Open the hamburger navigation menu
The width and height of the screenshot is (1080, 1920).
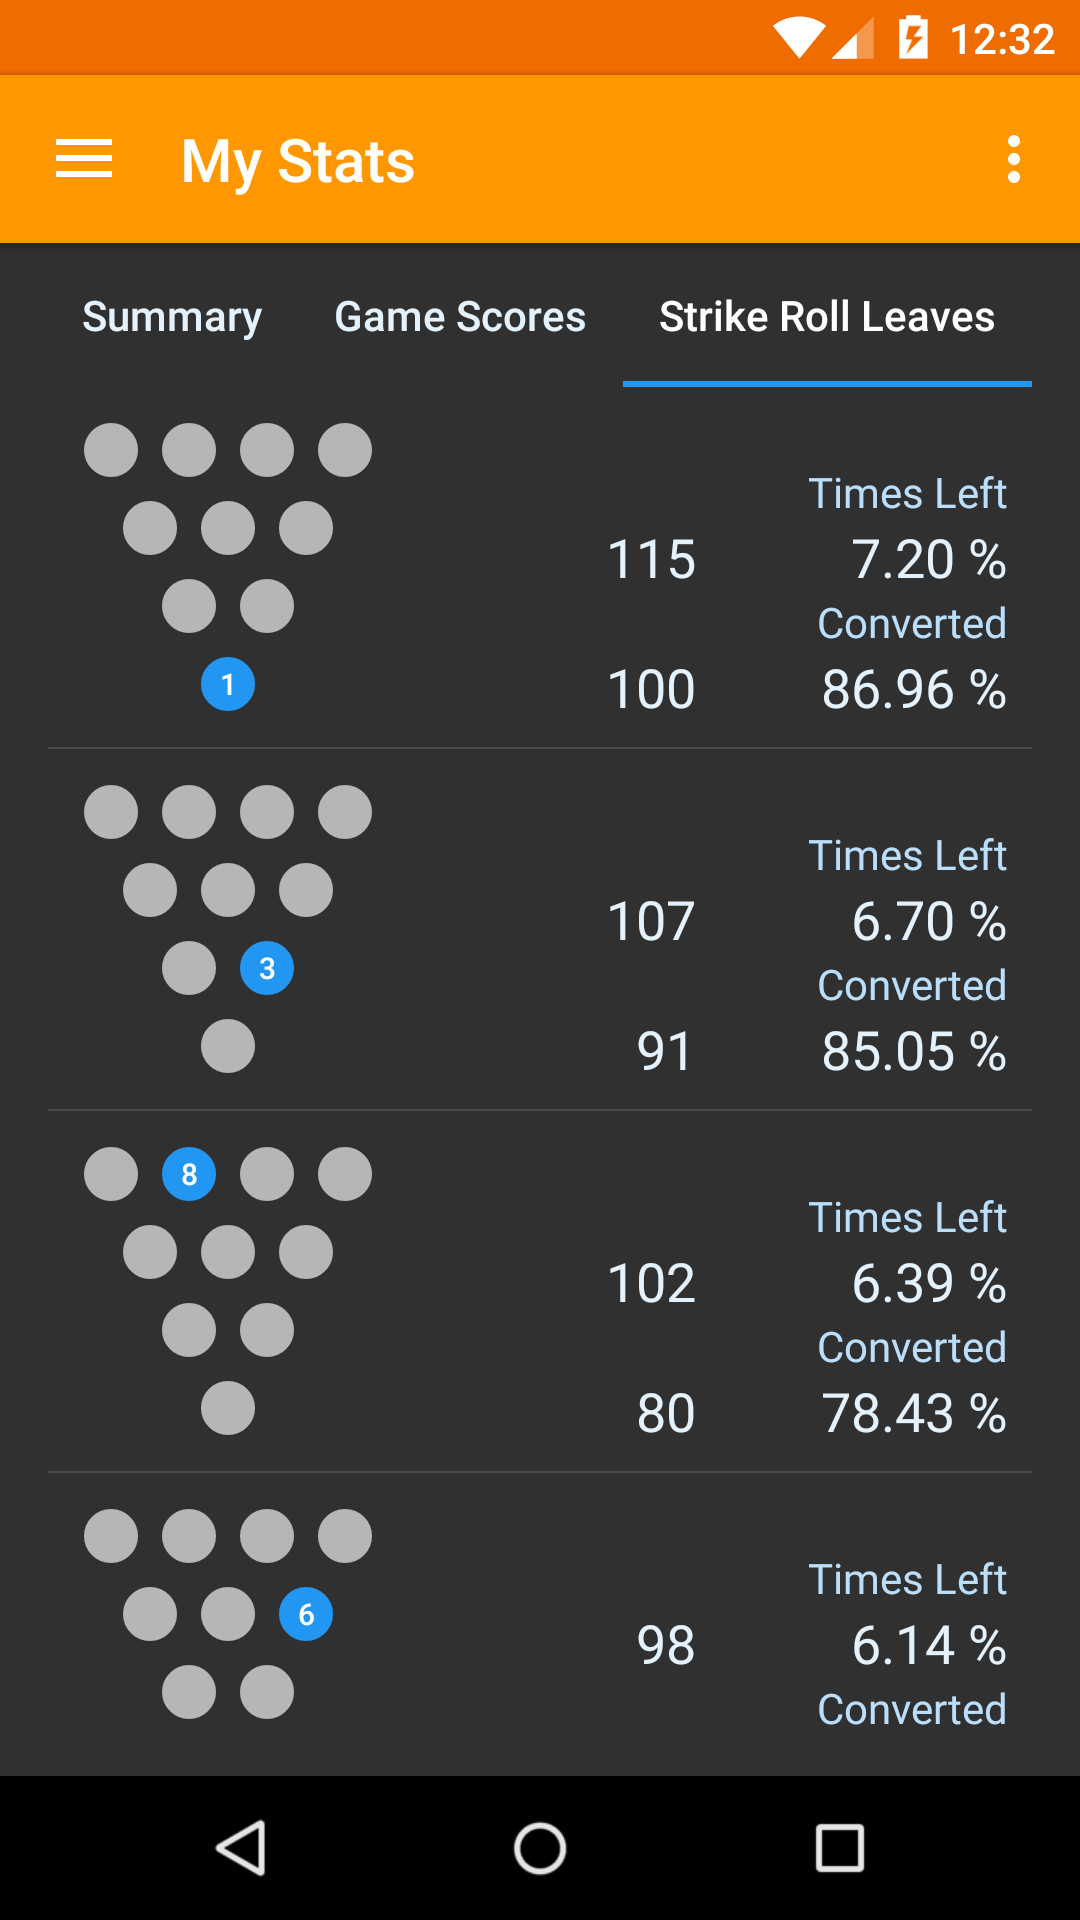(84, 160)
